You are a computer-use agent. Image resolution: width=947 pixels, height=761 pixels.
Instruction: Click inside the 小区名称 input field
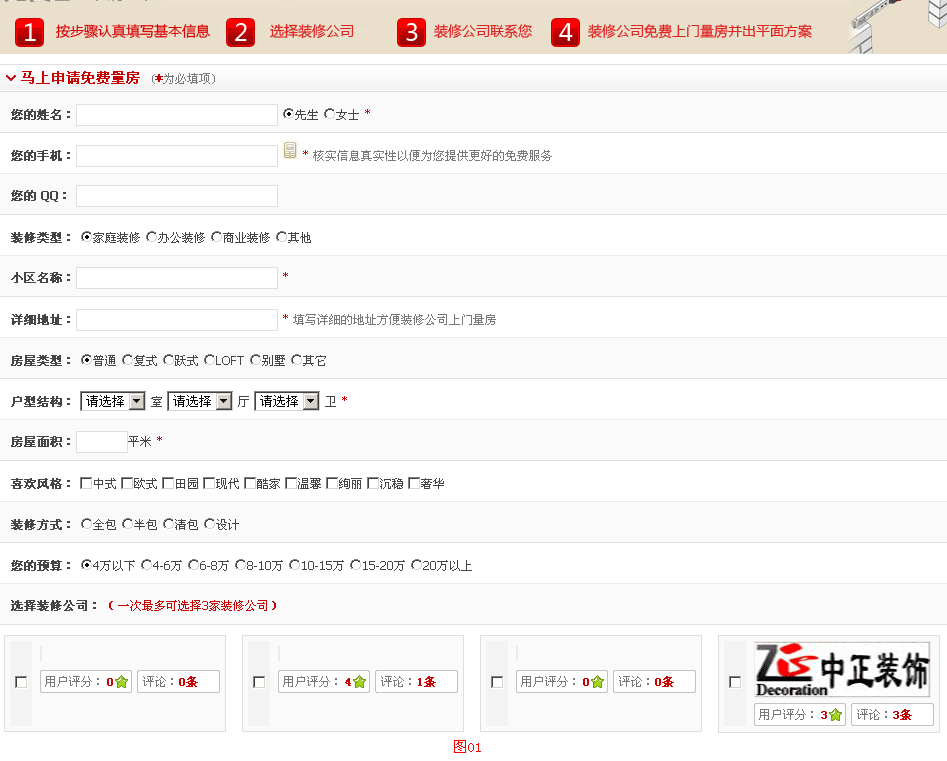[176, 277]
